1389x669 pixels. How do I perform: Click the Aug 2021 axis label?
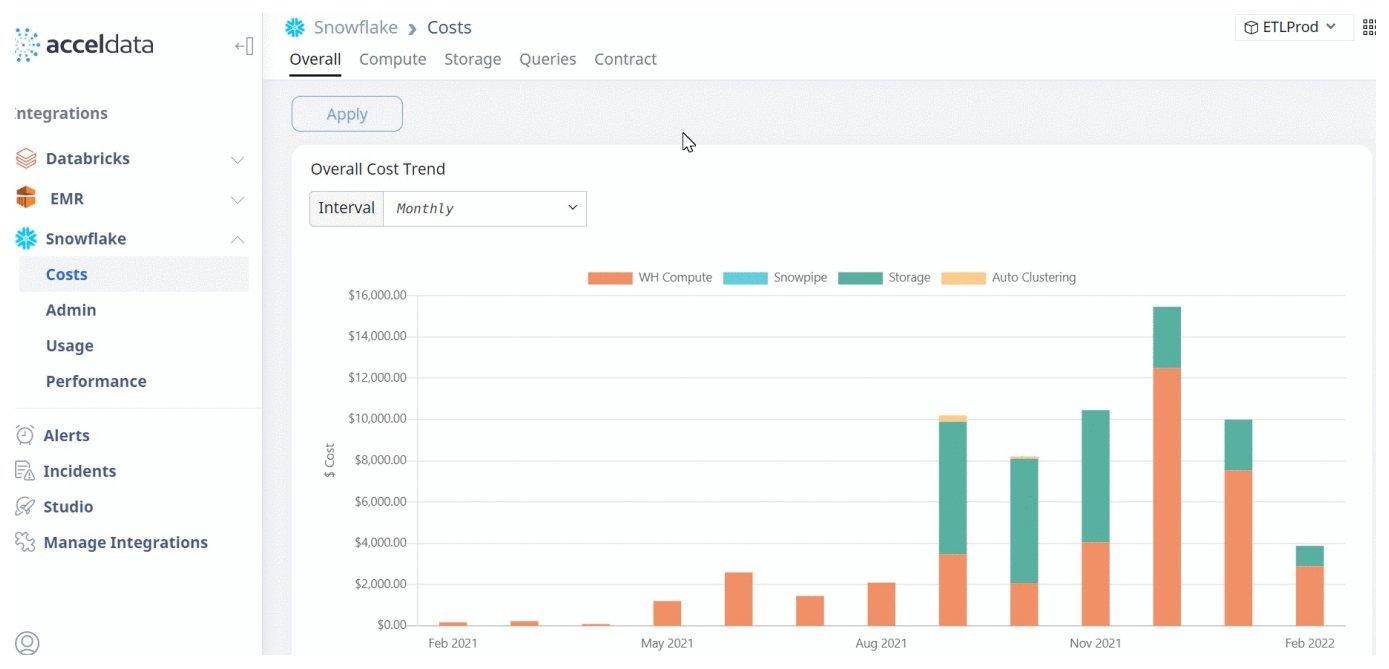click(x=881, y=643)
